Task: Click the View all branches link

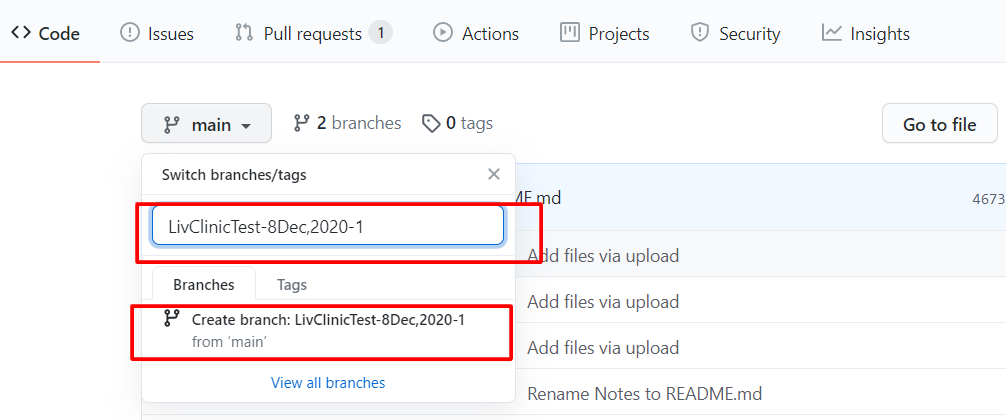Action: [x=328, y=382]
